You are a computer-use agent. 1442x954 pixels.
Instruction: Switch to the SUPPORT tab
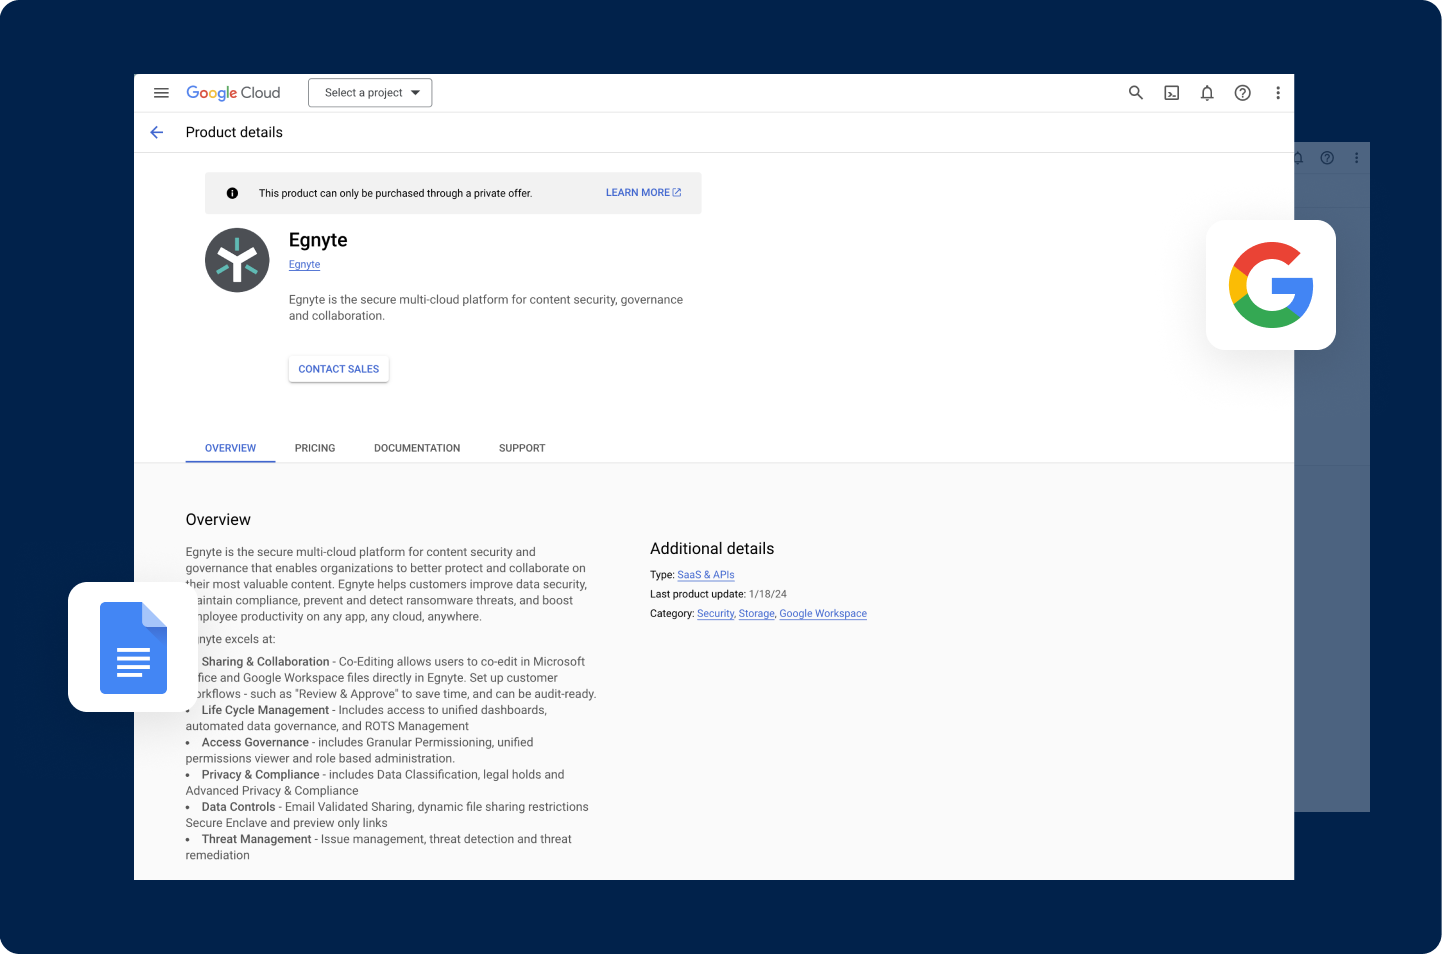(x=521, y=448)
